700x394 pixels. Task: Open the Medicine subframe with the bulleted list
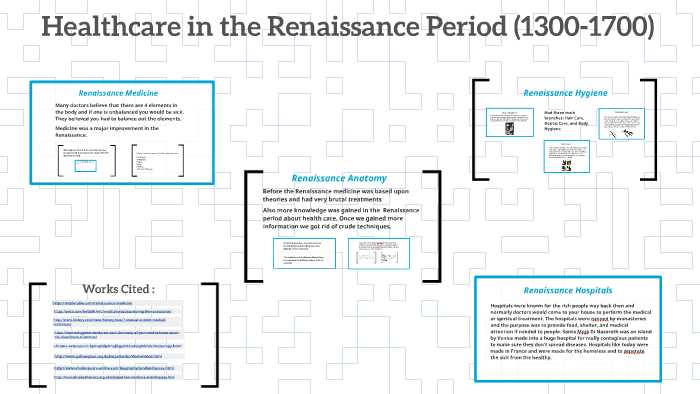[x=158, y=161]
